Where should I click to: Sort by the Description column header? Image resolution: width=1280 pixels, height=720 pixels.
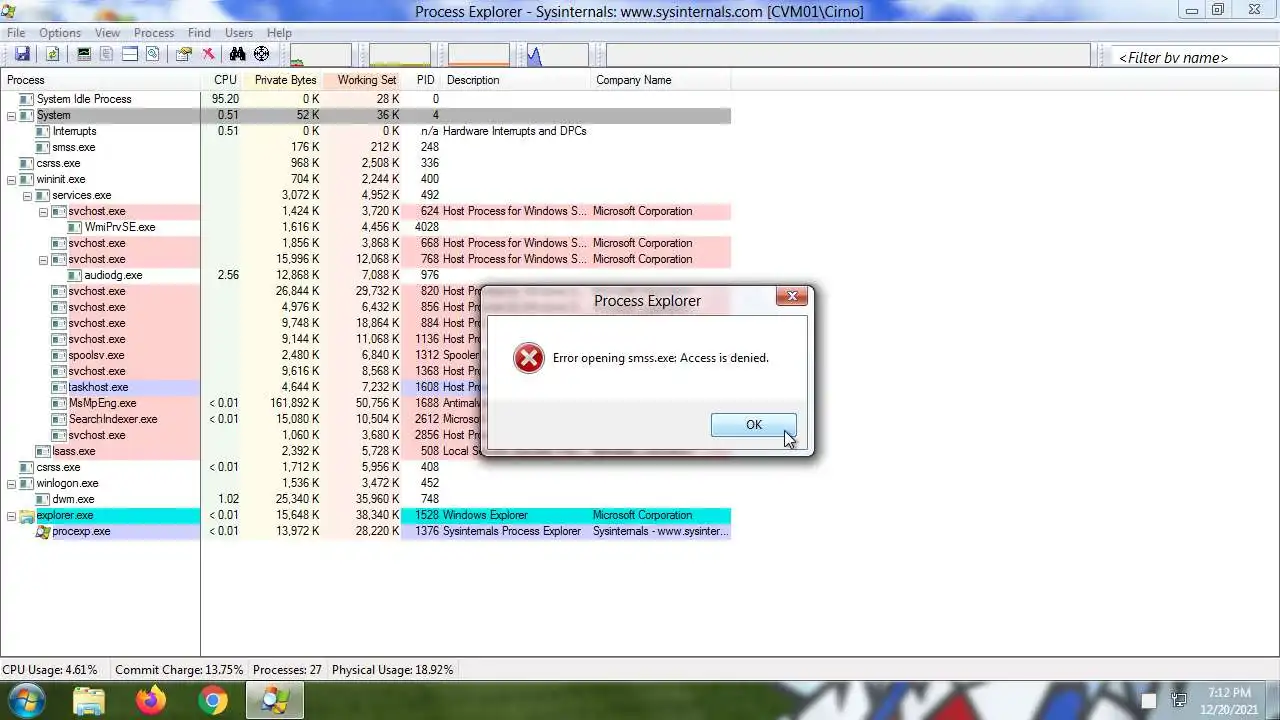[x=516, y=80]
